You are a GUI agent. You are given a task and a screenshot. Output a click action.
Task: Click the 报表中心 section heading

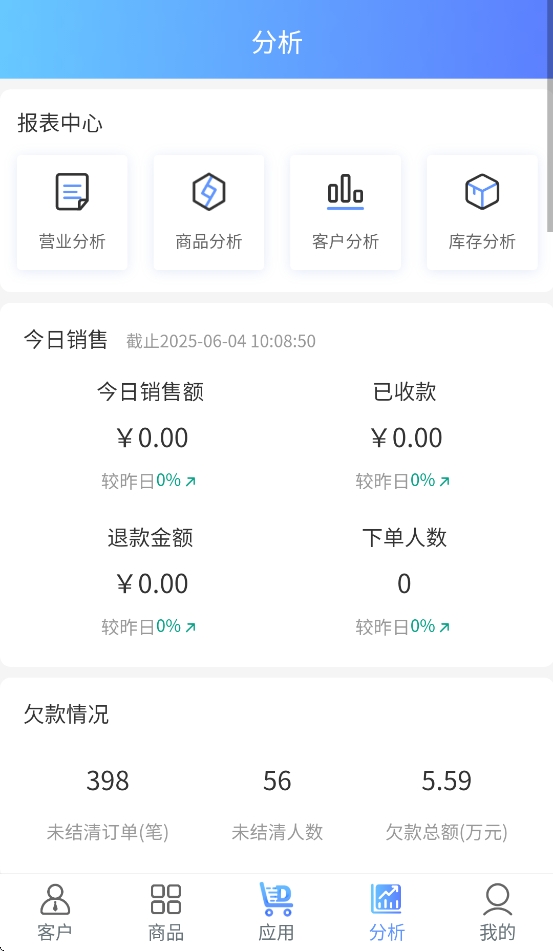(x=60, y=123)
